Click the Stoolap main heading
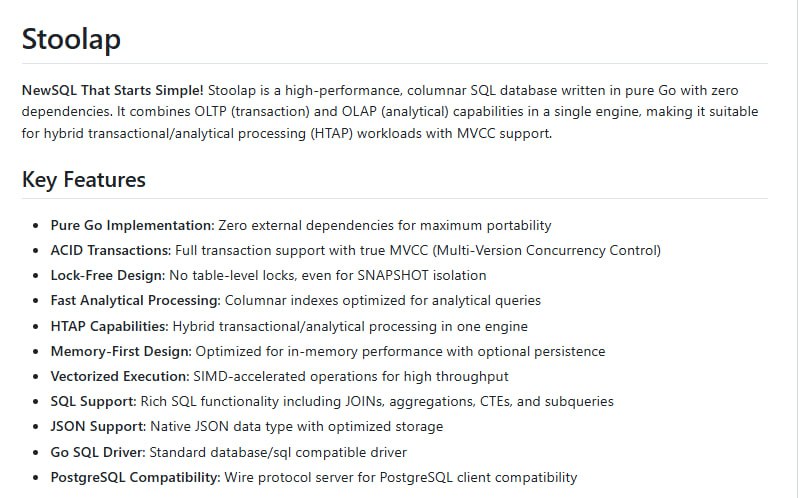This screenshot has width=800, height=498. click(71, 39)
